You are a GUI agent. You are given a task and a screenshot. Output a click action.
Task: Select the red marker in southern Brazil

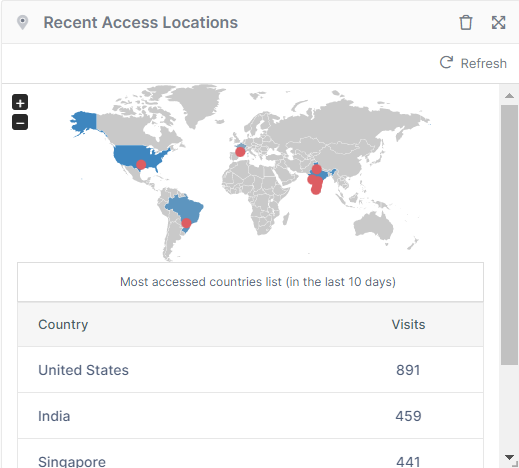[186, 223]
